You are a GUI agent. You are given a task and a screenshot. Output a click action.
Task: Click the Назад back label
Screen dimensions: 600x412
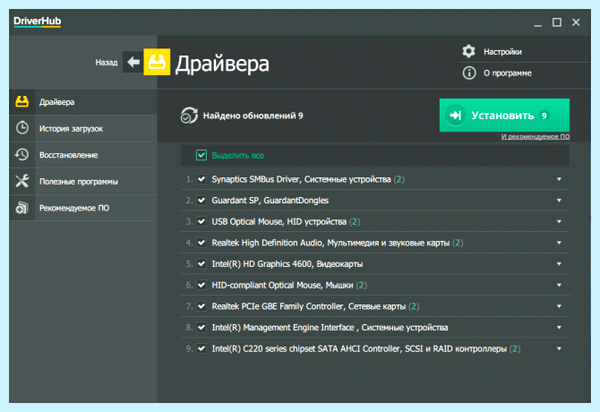click(106, 62)
